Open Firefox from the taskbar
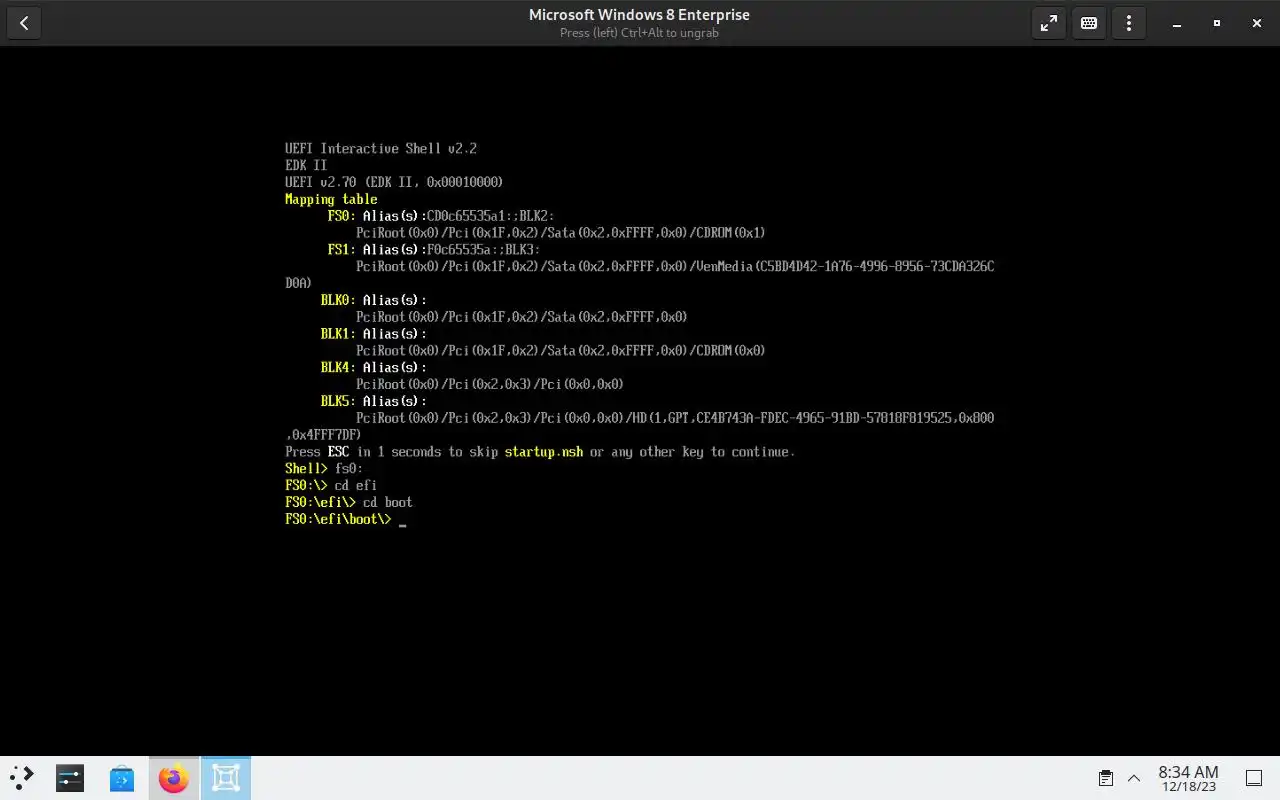Image resolution: width=1280 pixels, height=800 pixels. [x=174, y=778]
